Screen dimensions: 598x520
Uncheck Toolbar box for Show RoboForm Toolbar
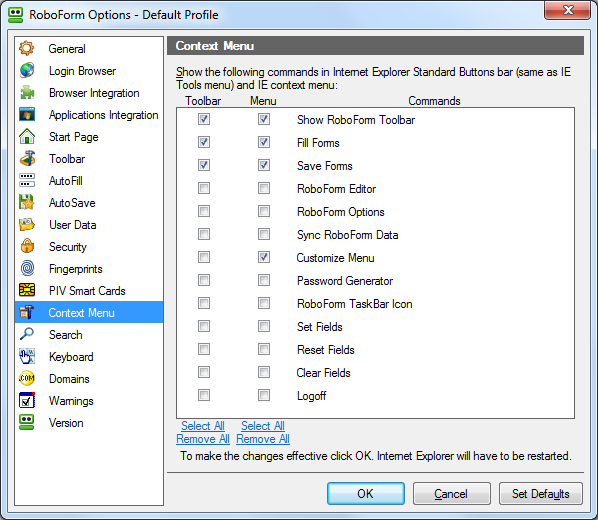pyautogui.click(x=204, y=119)
